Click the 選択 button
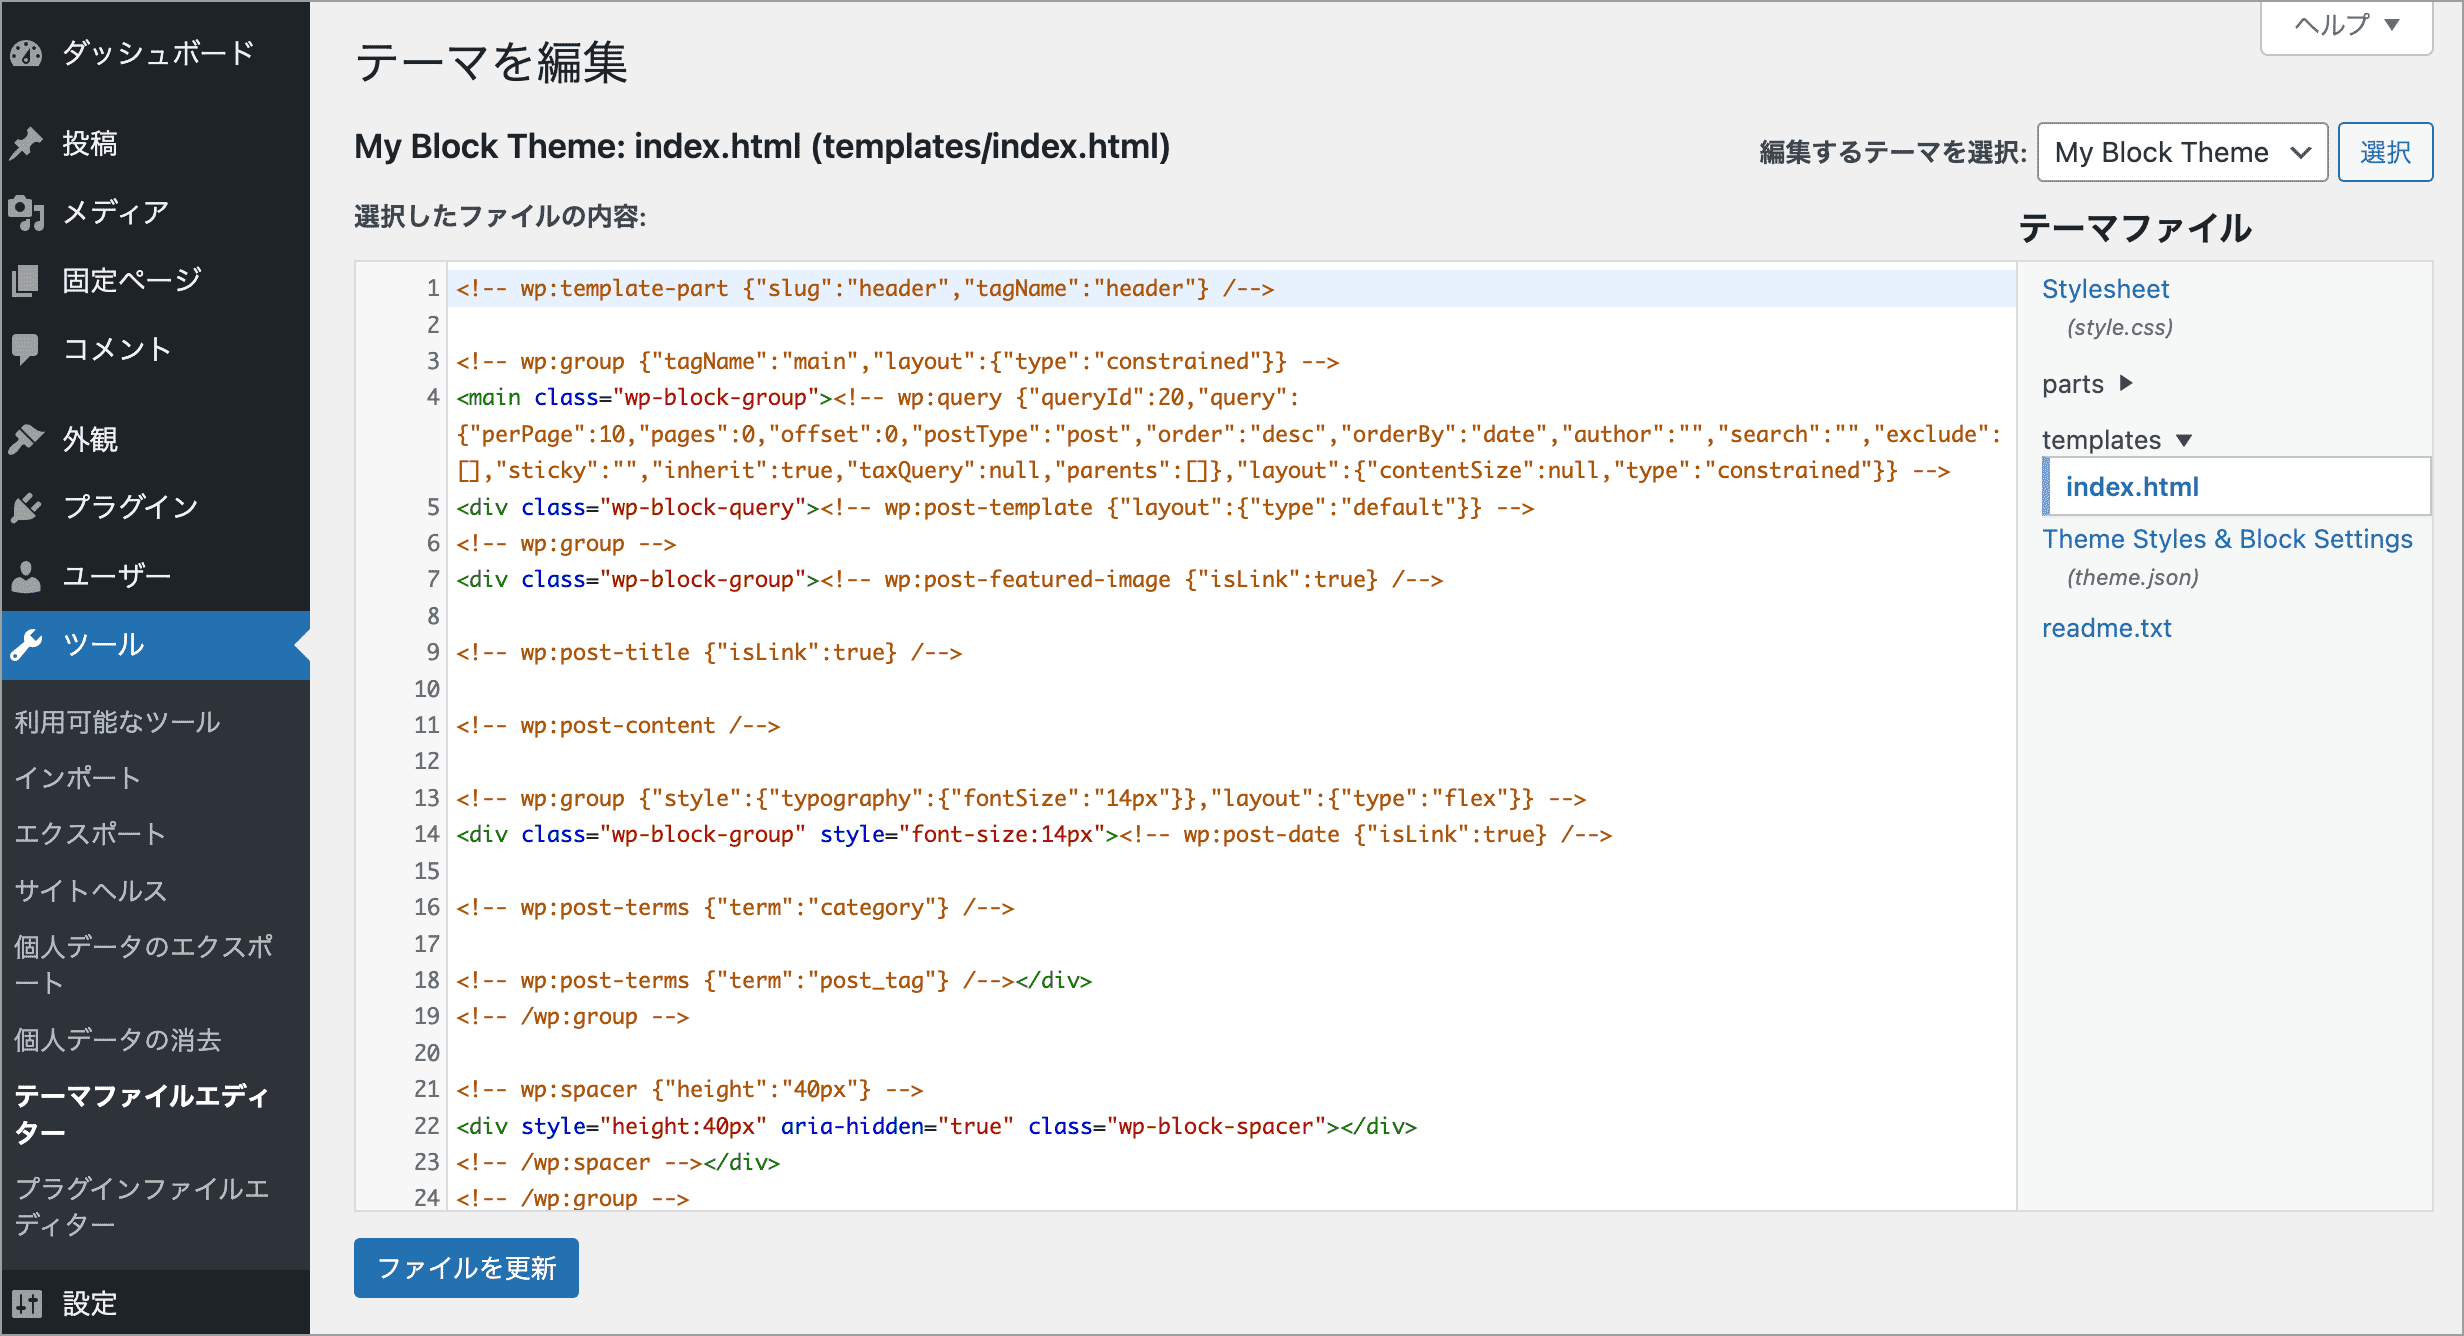2464x1336 pixels. [2385, 152]
